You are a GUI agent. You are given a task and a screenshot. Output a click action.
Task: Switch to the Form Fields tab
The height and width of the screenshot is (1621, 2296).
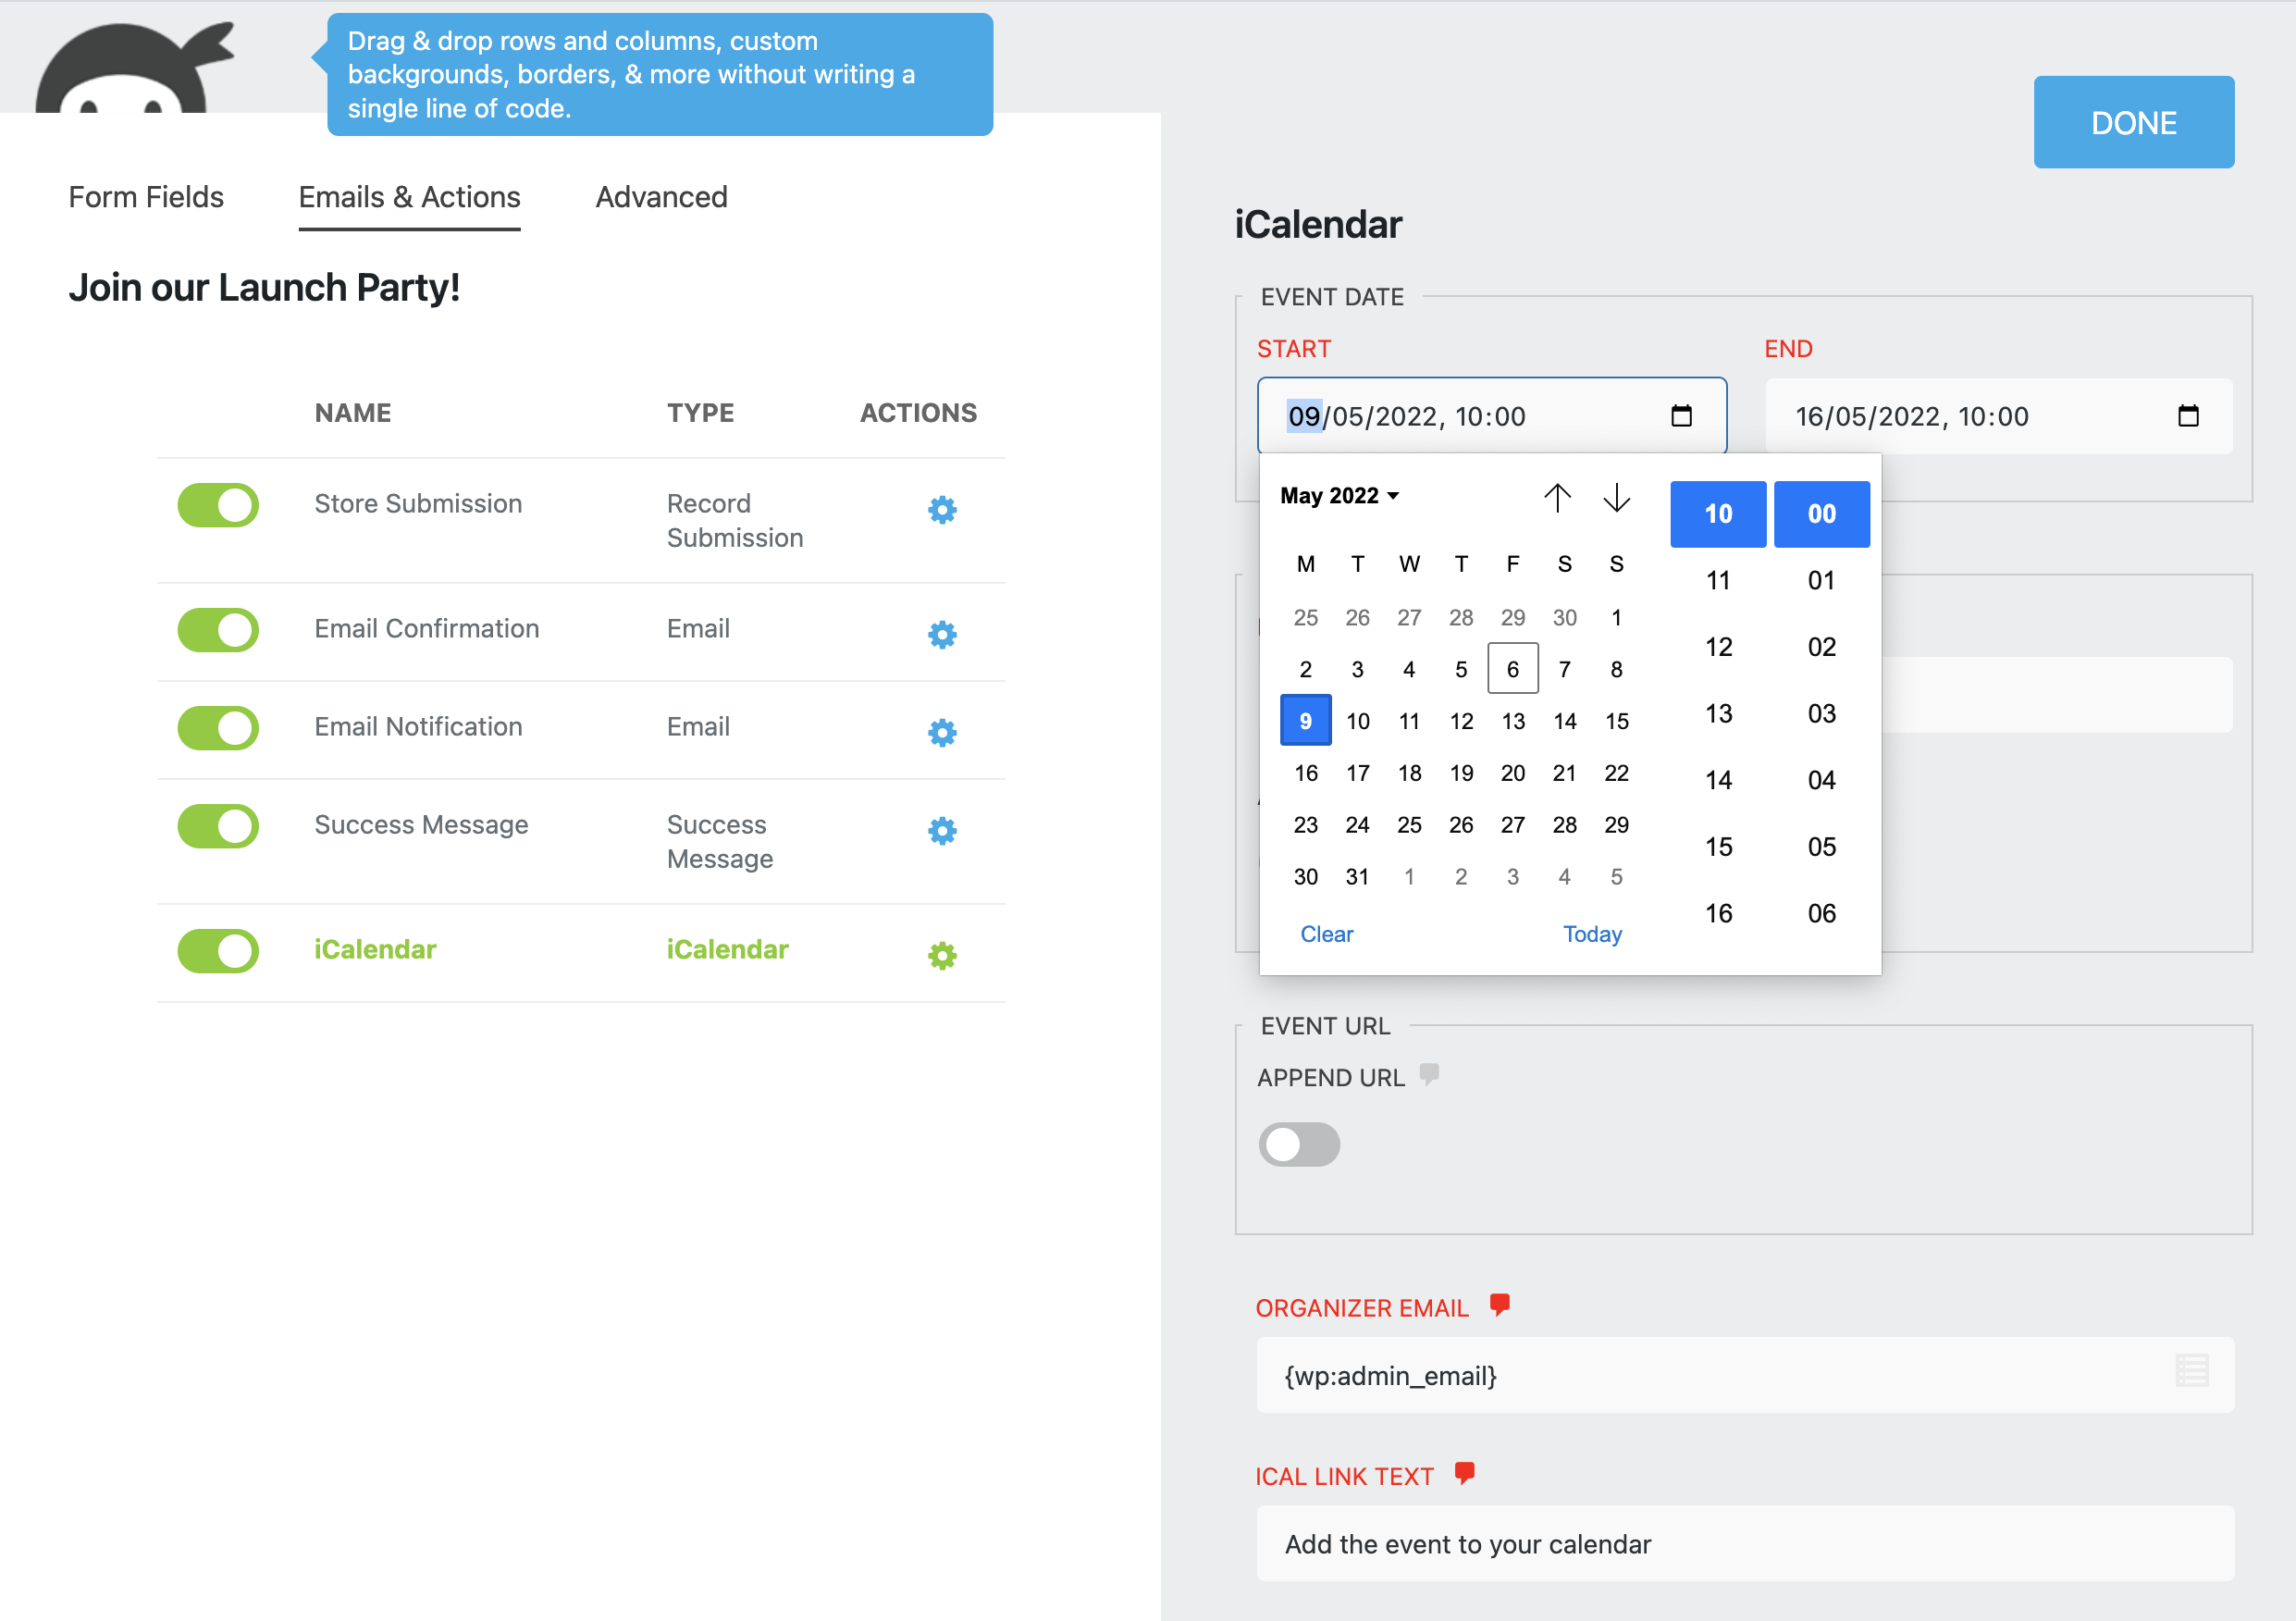pyautogui.click(x=146, y=197)
